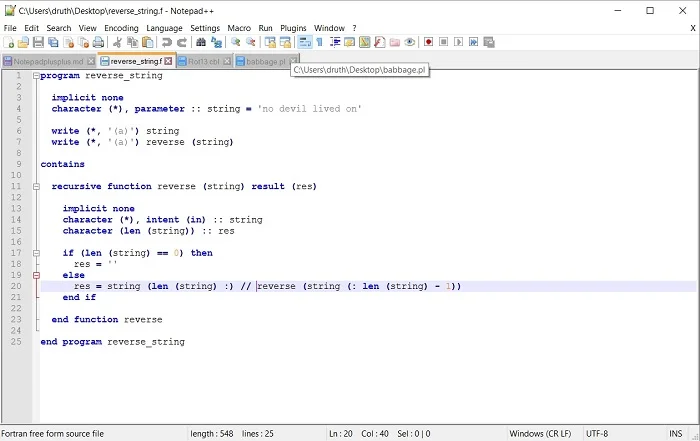Click the Play Macro icon
700x441 pixels.
(458, 42)
